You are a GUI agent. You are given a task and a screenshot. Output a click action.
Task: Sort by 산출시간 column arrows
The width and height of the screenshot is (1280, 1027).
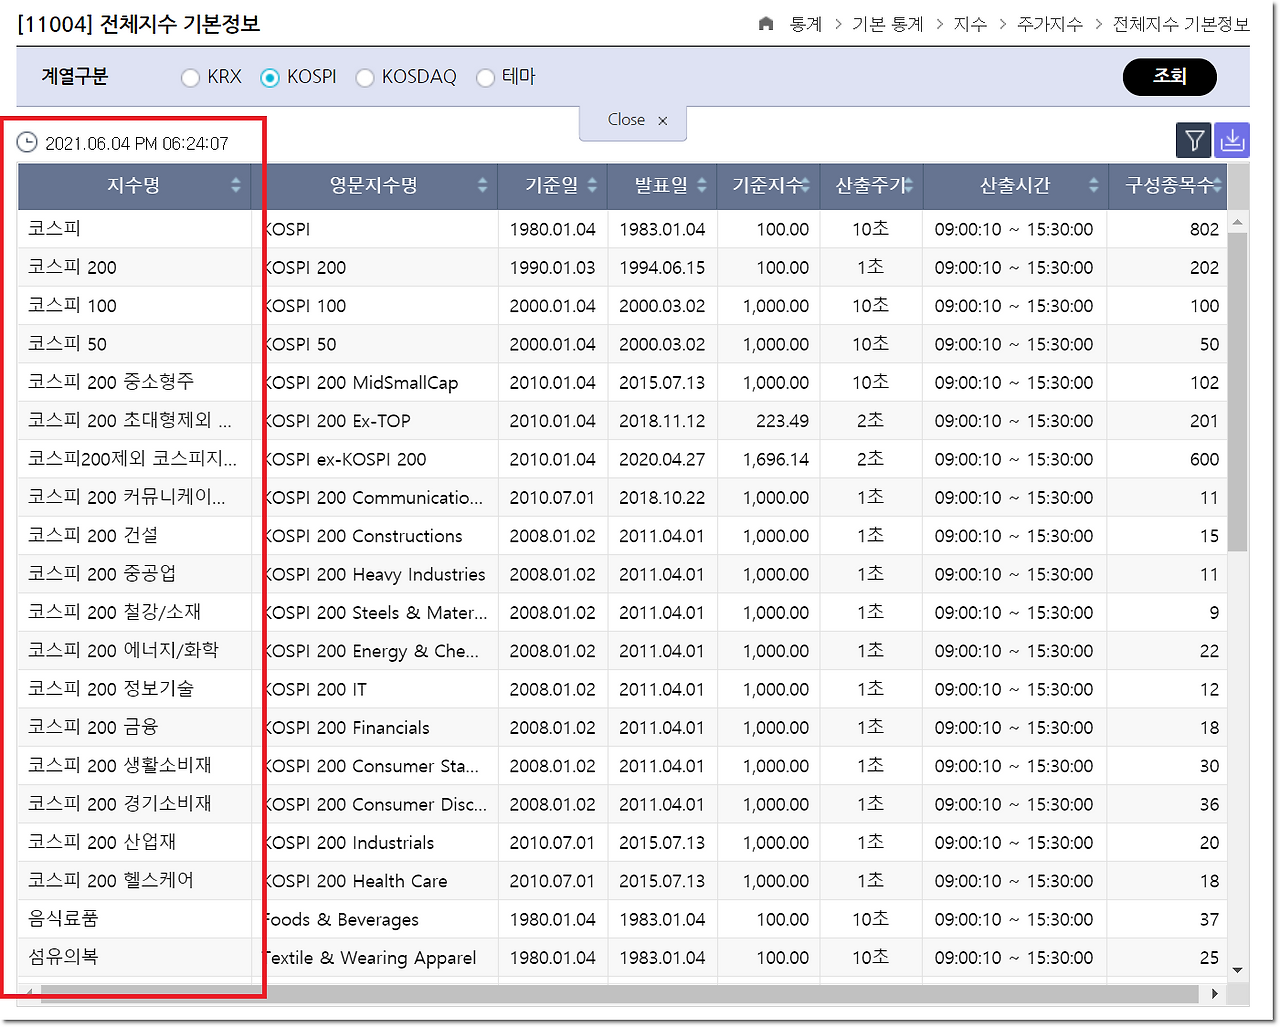click(1094, 185)
